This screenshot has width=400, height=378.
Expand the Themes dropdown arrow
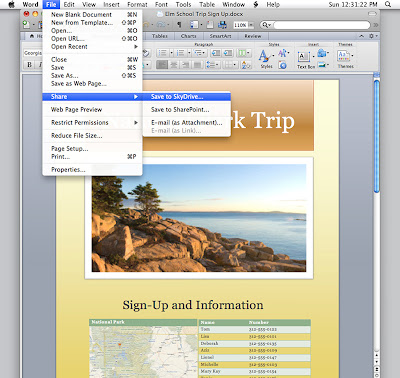click(x=352, y=56)
